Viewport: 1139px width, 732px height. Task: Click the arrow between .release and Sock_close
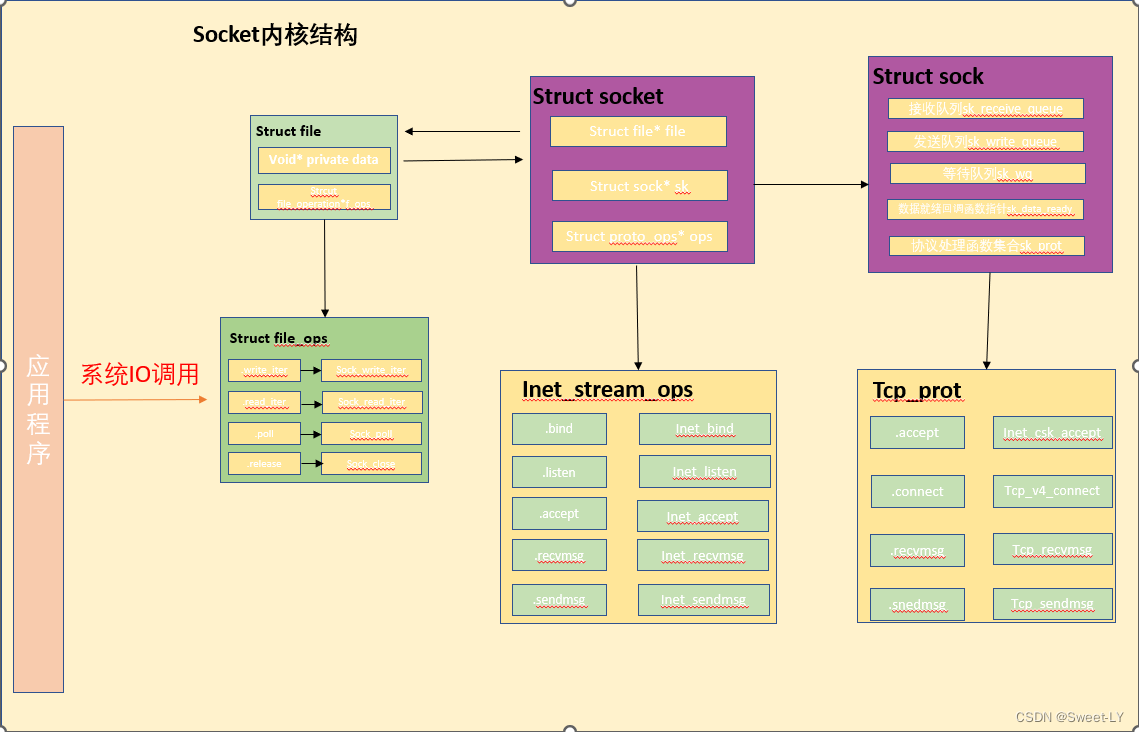[x=309, y=463]
